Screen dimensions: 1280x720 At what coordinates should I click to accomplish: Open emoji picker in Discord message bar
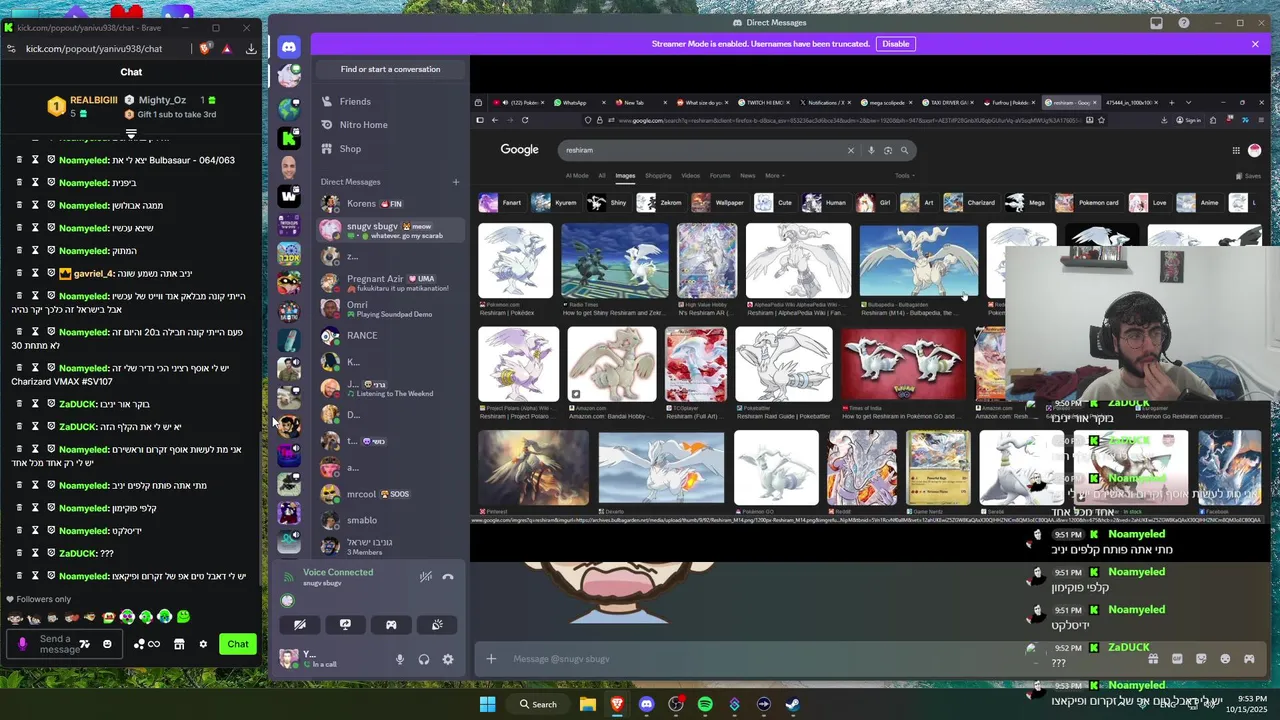coord(1225,659)
